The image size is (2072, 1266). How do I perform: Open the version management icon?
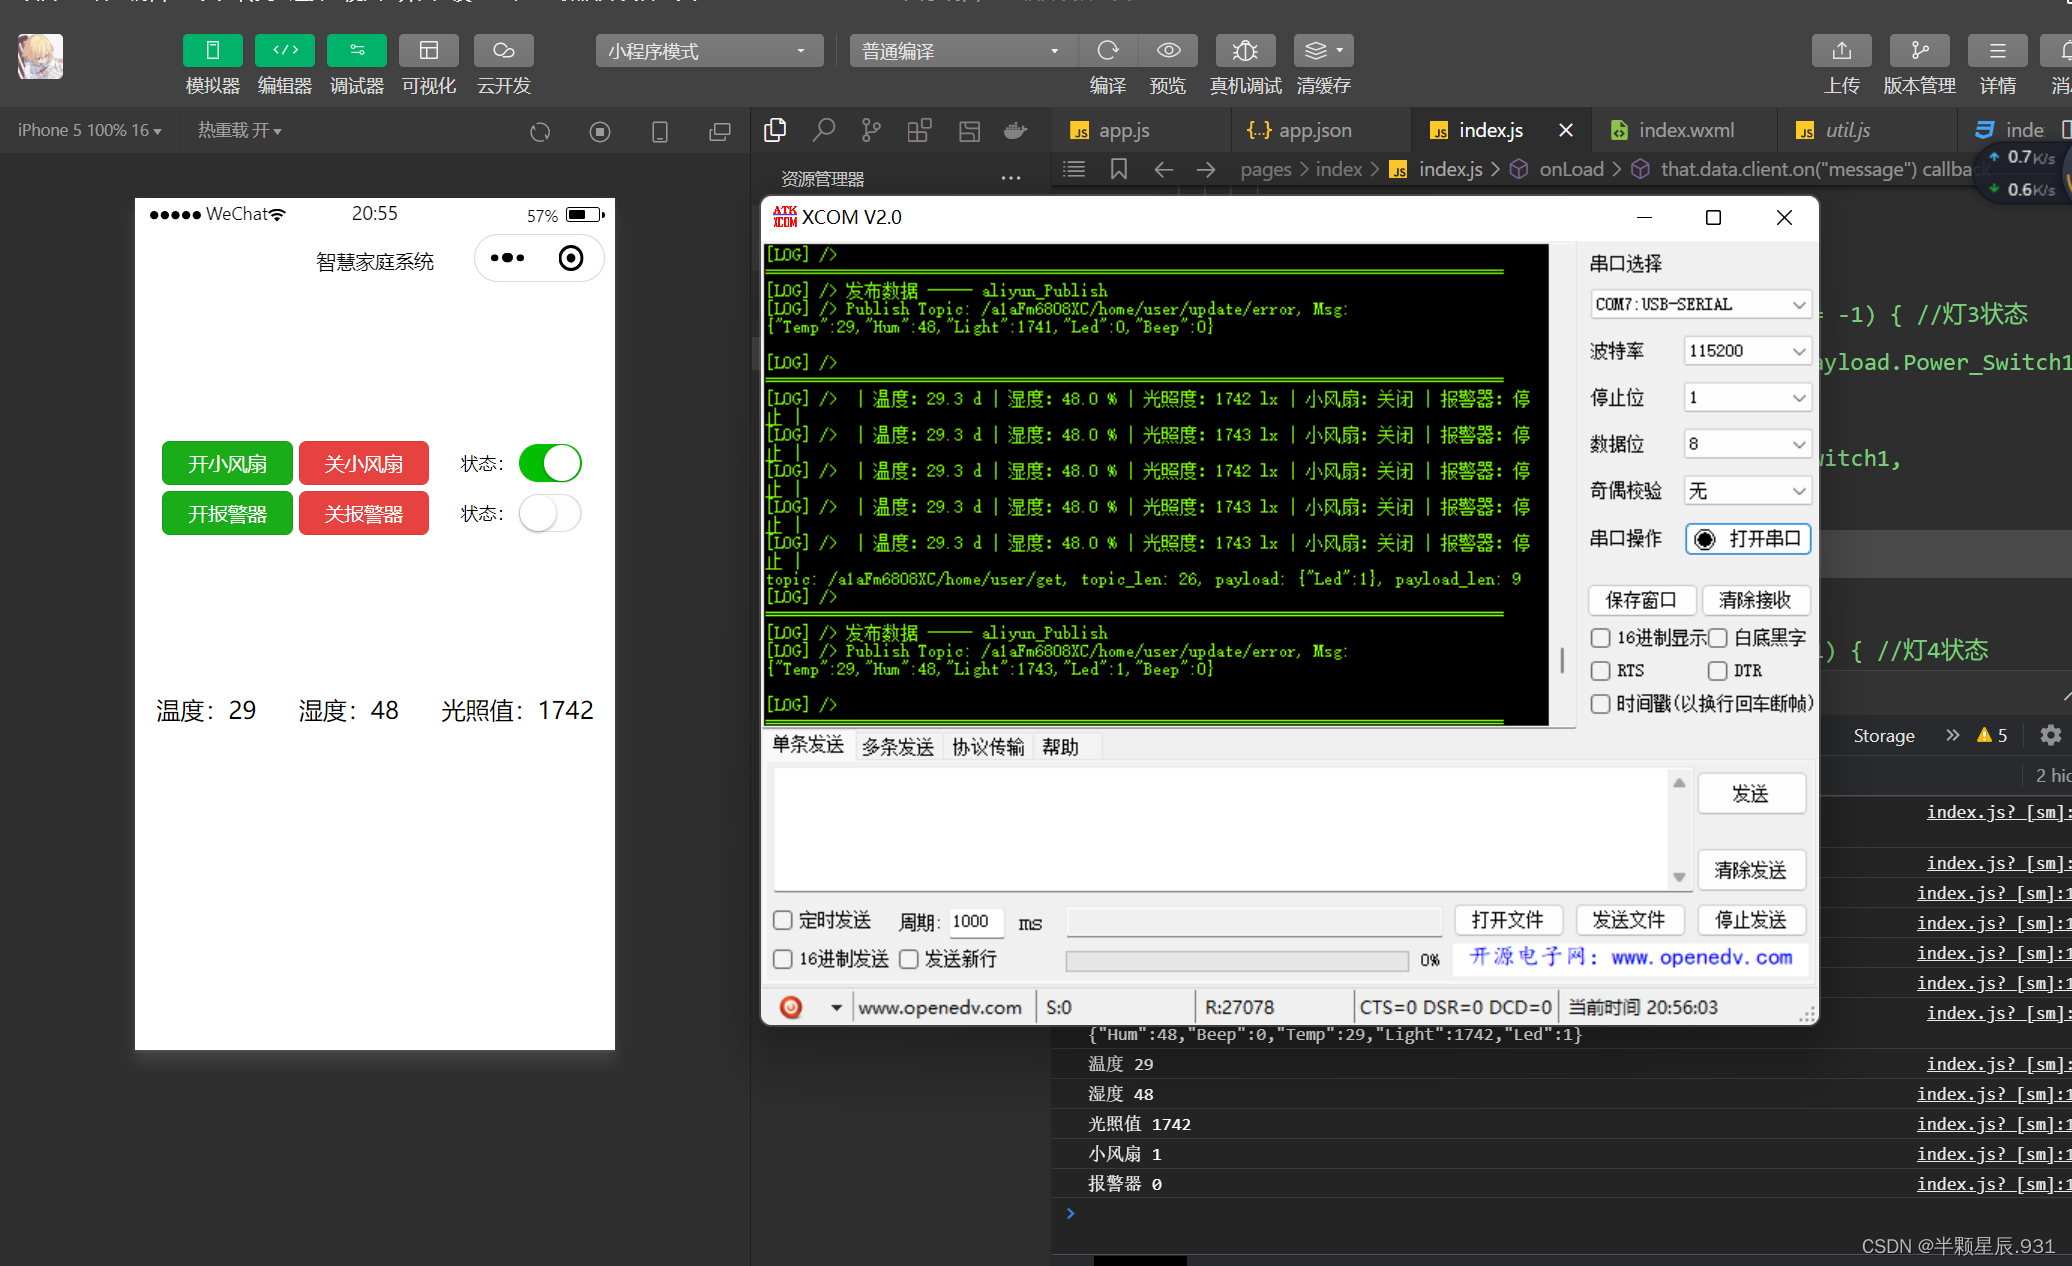[x=1919, y=51]
